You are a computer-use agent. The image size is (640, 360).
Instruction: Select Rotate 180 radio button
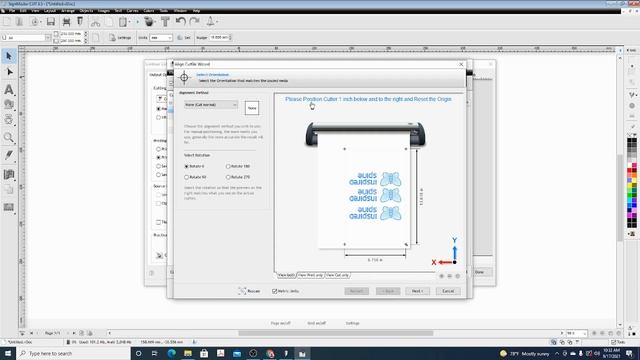[228, 167]
